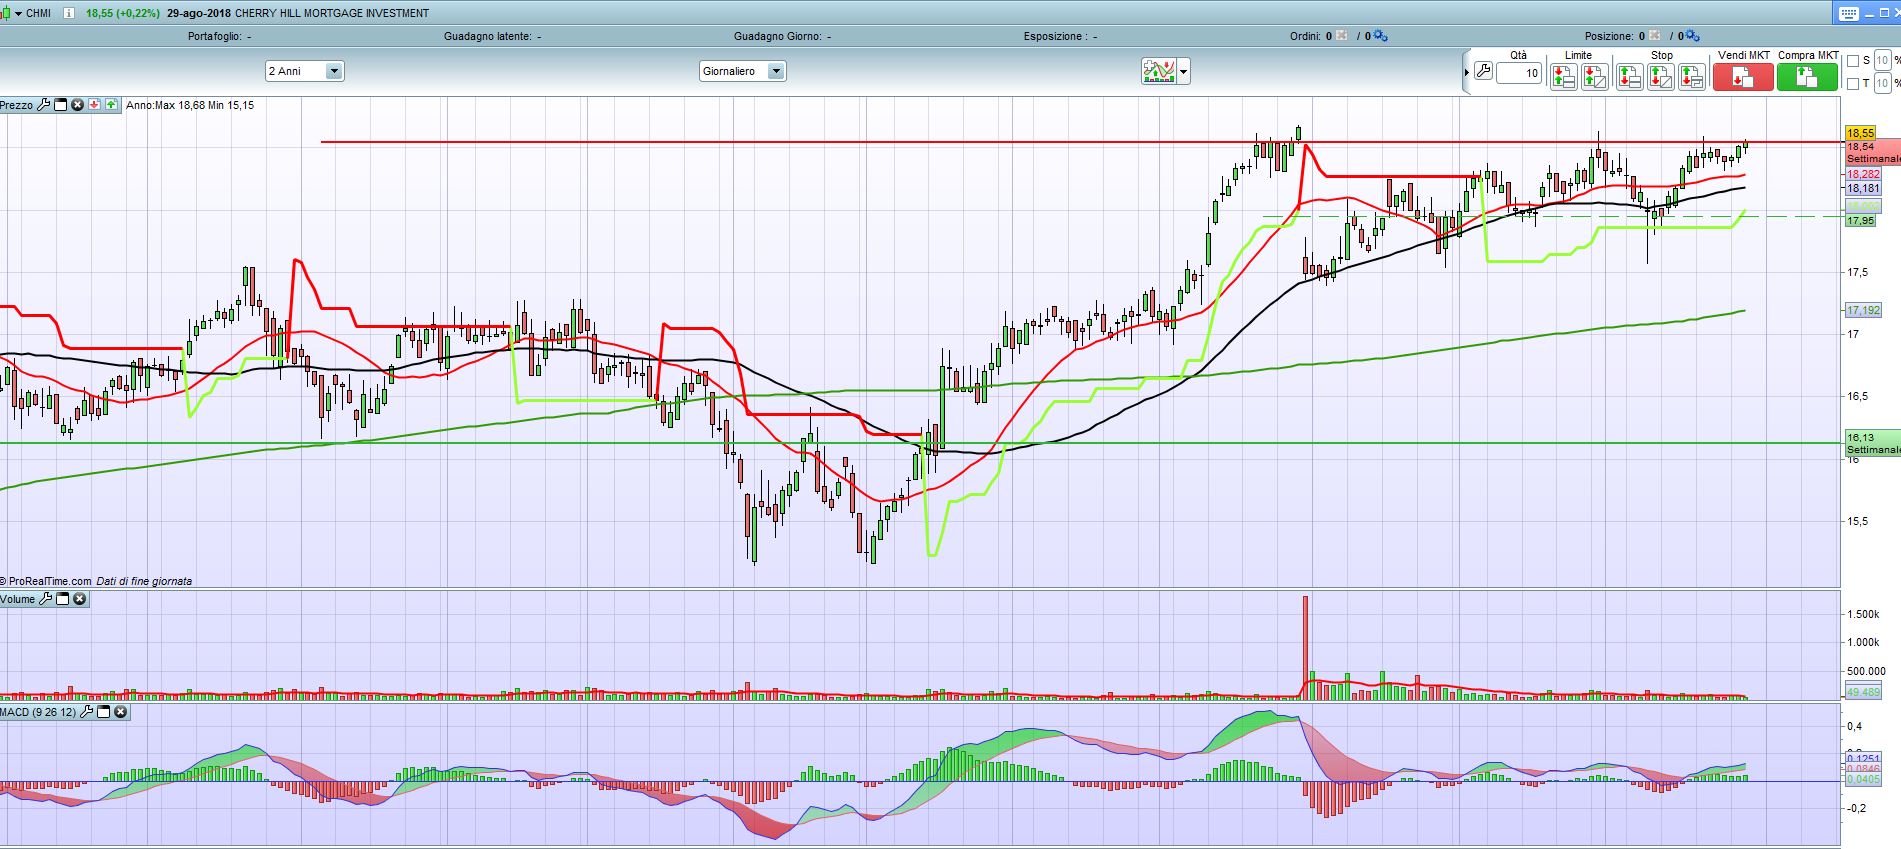
Task: Select the 18,181 moving average value label
Action: (x=1863, y=188)
